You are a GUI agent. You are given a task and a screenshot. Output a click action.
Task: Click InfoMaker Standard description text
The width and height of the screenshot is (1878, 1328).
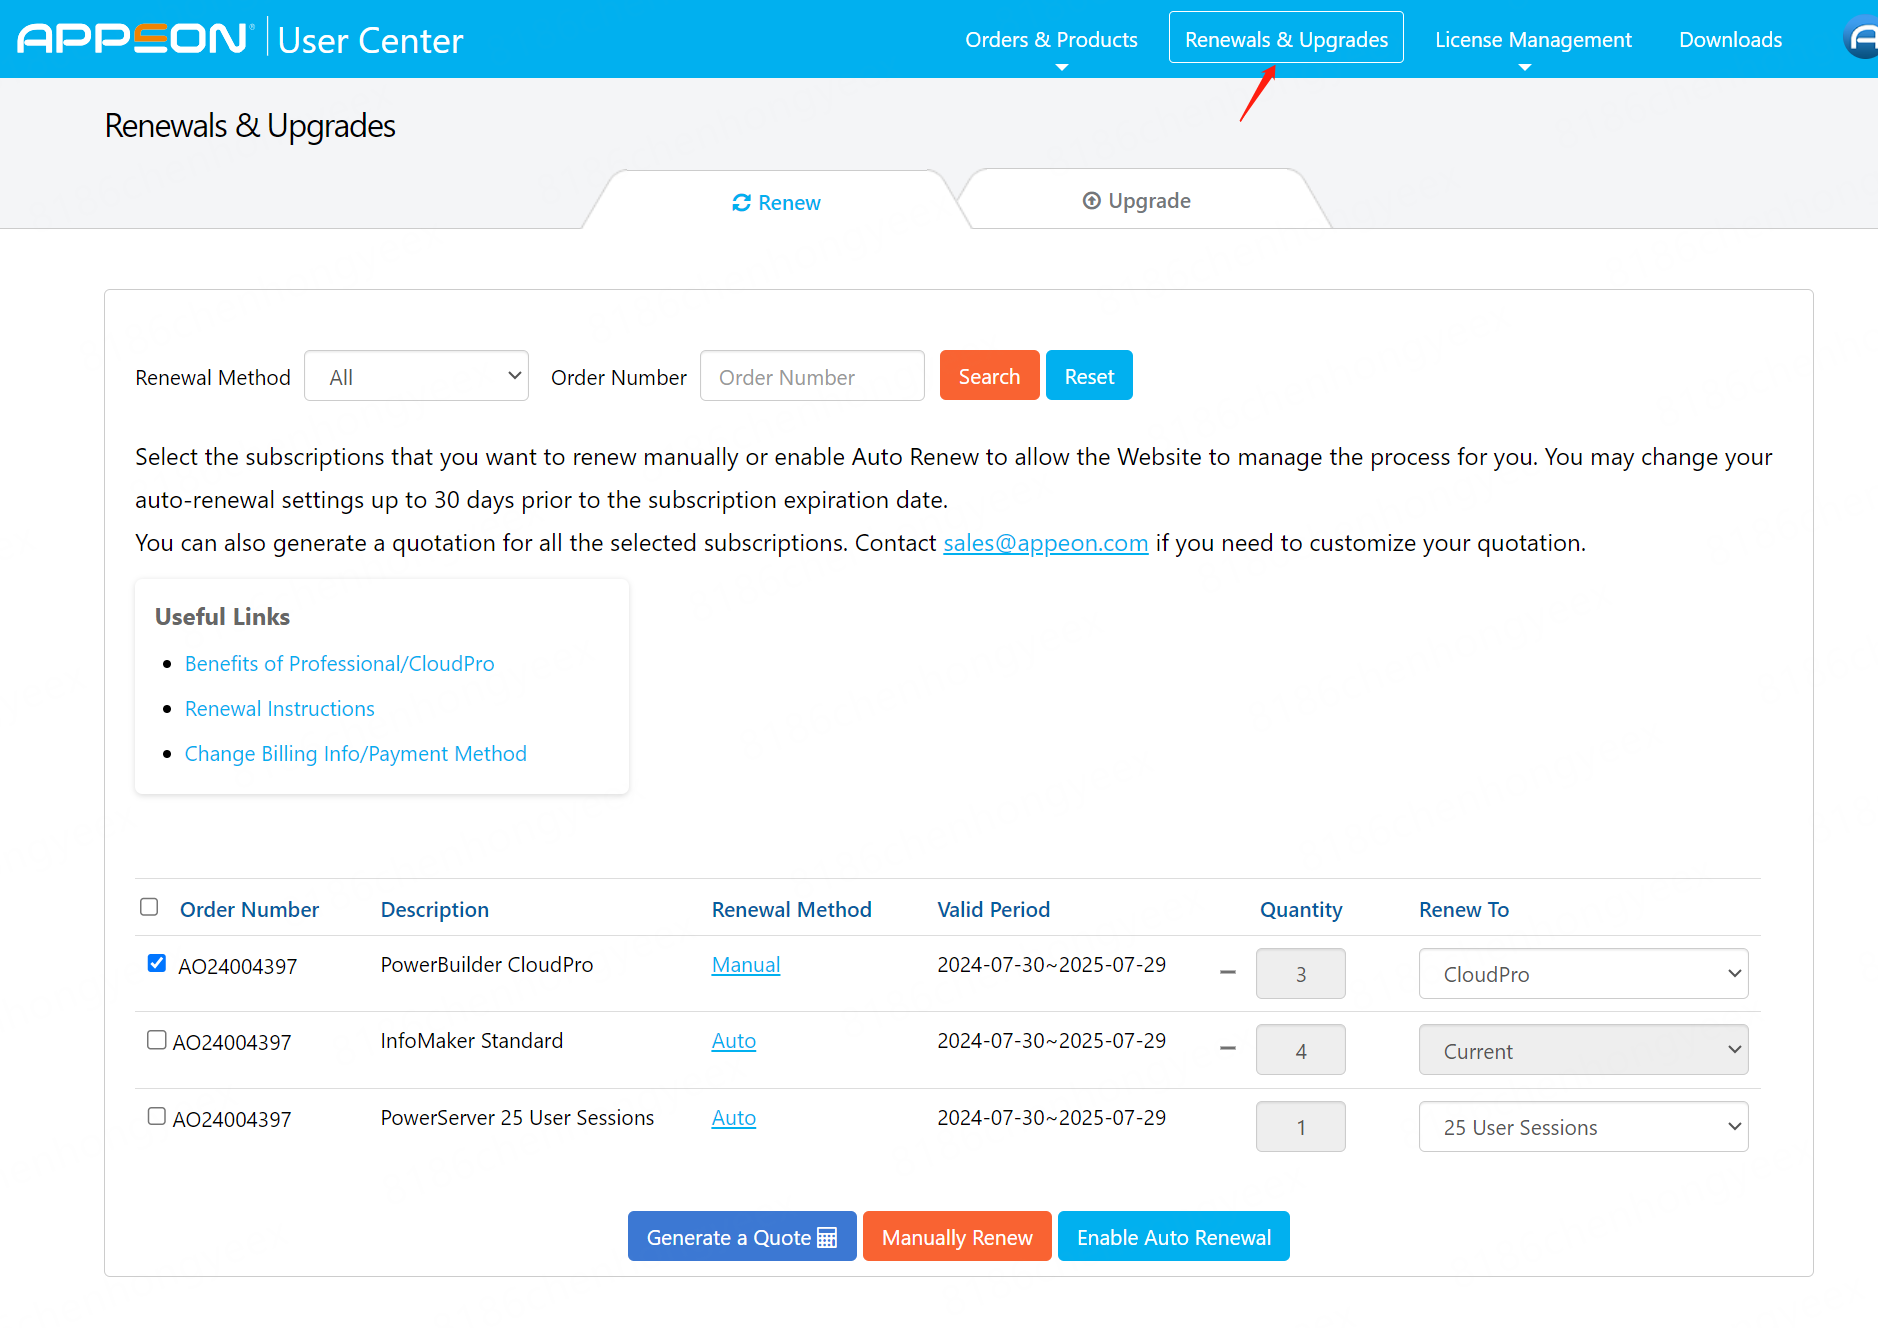(x=471, y=1041)
